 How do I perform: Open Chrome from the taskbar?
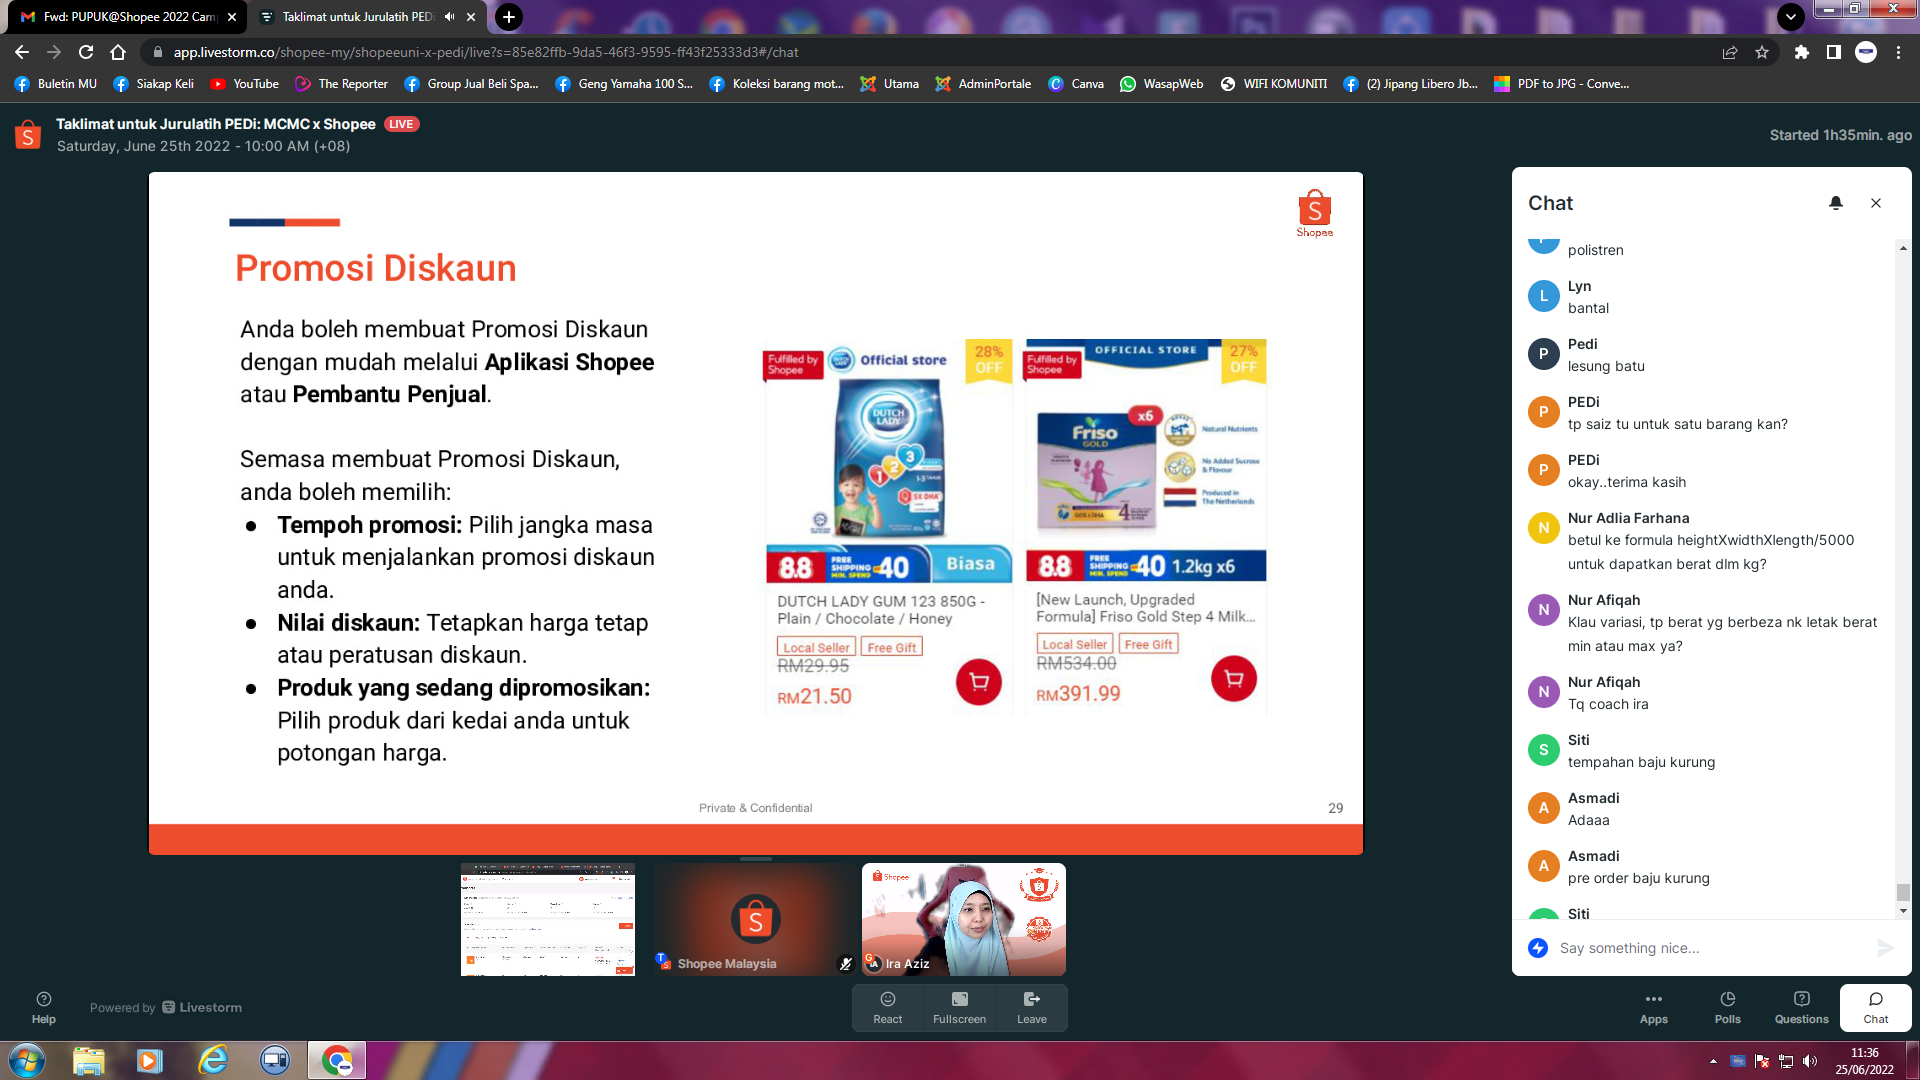337,1060
